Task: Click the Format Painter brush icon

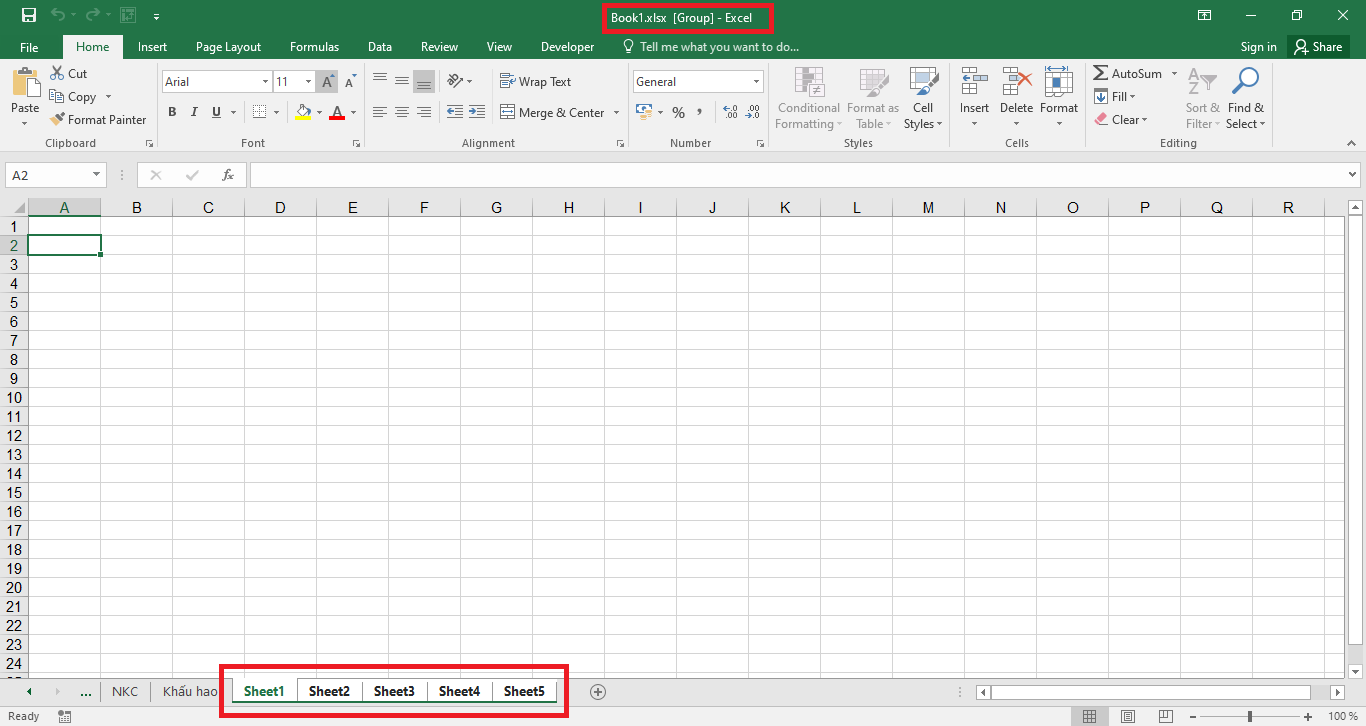Action: pos(57,120)
